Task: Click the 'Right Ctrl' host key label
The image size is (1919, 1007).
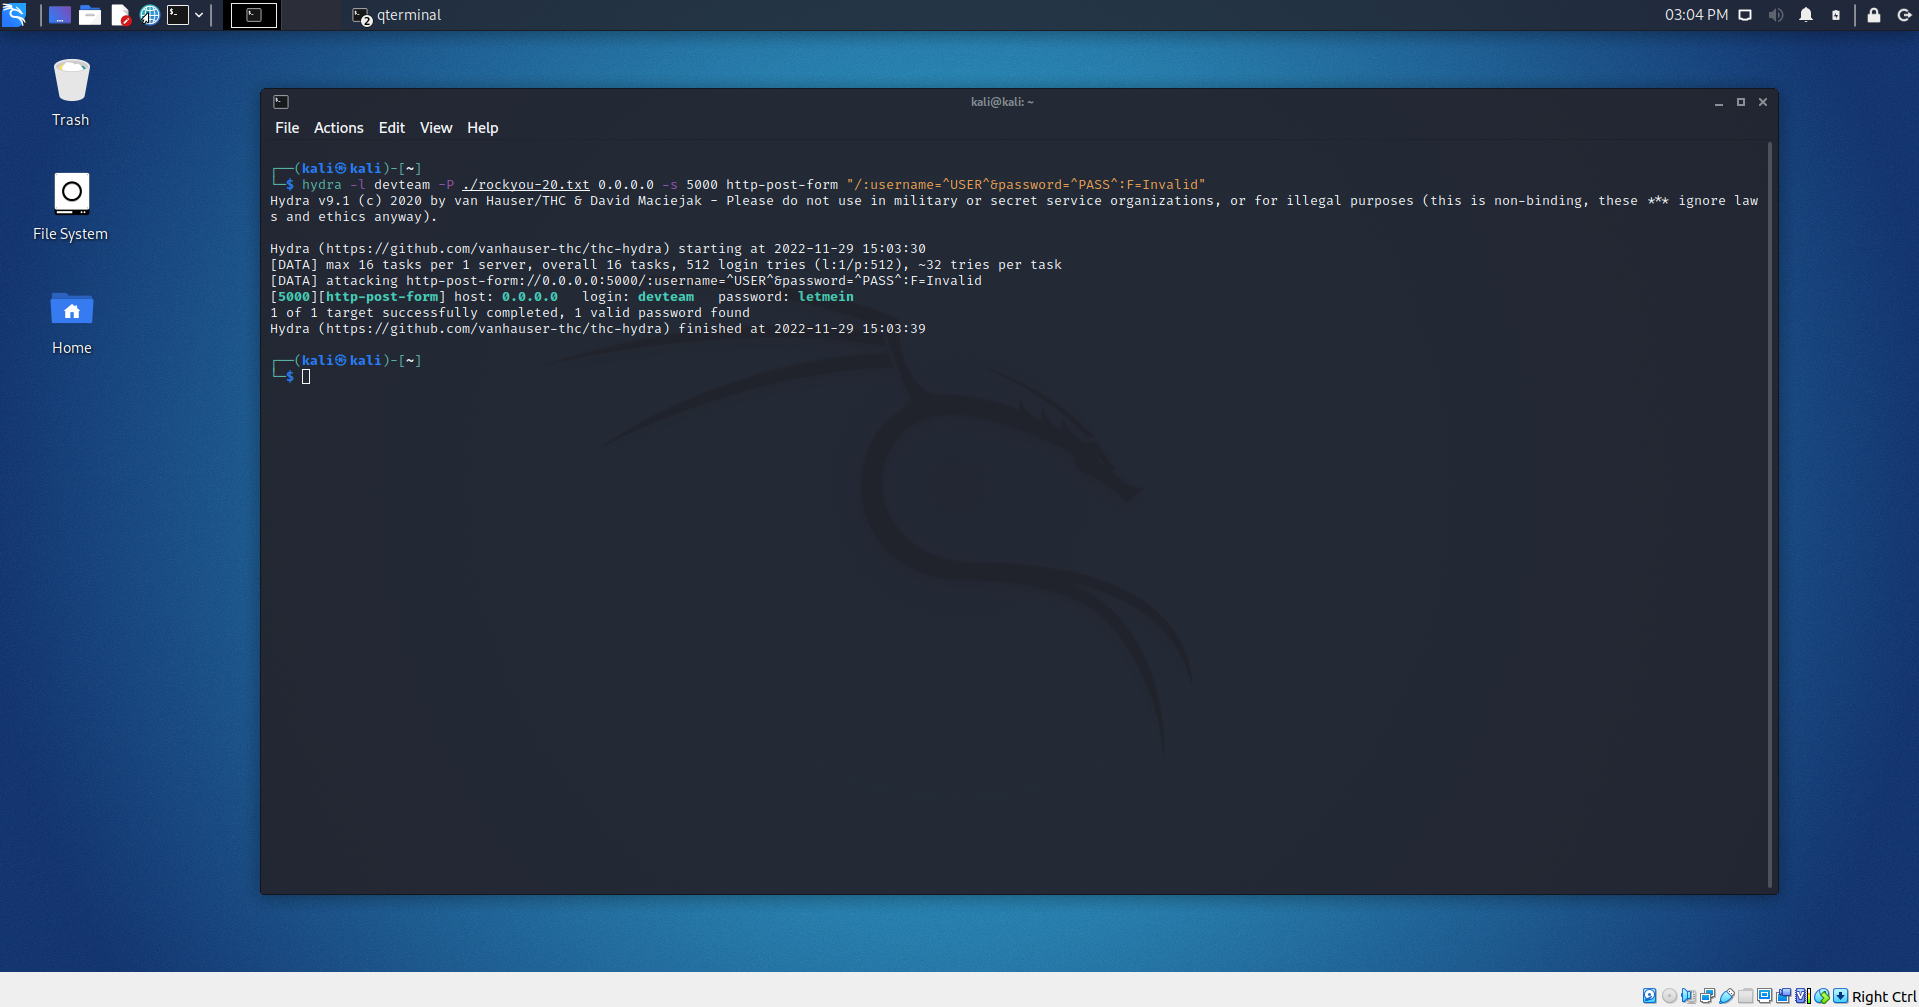Action: click(x=1884, y=997)
